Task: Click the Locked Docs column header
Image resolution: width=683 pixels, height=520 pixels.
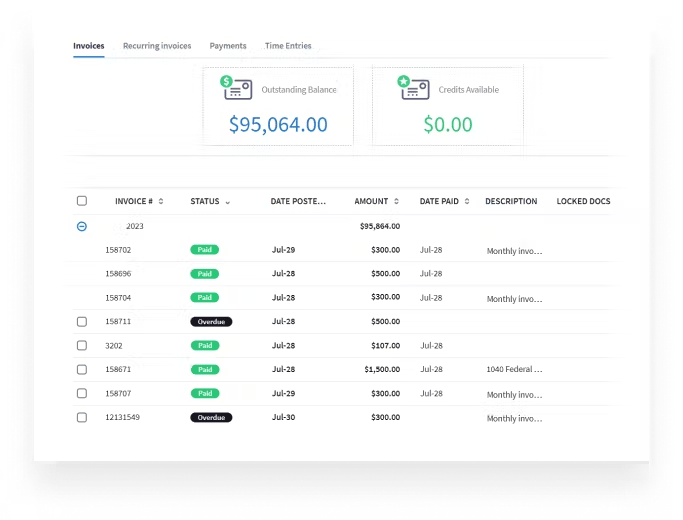Action: (x=583, y=201)
